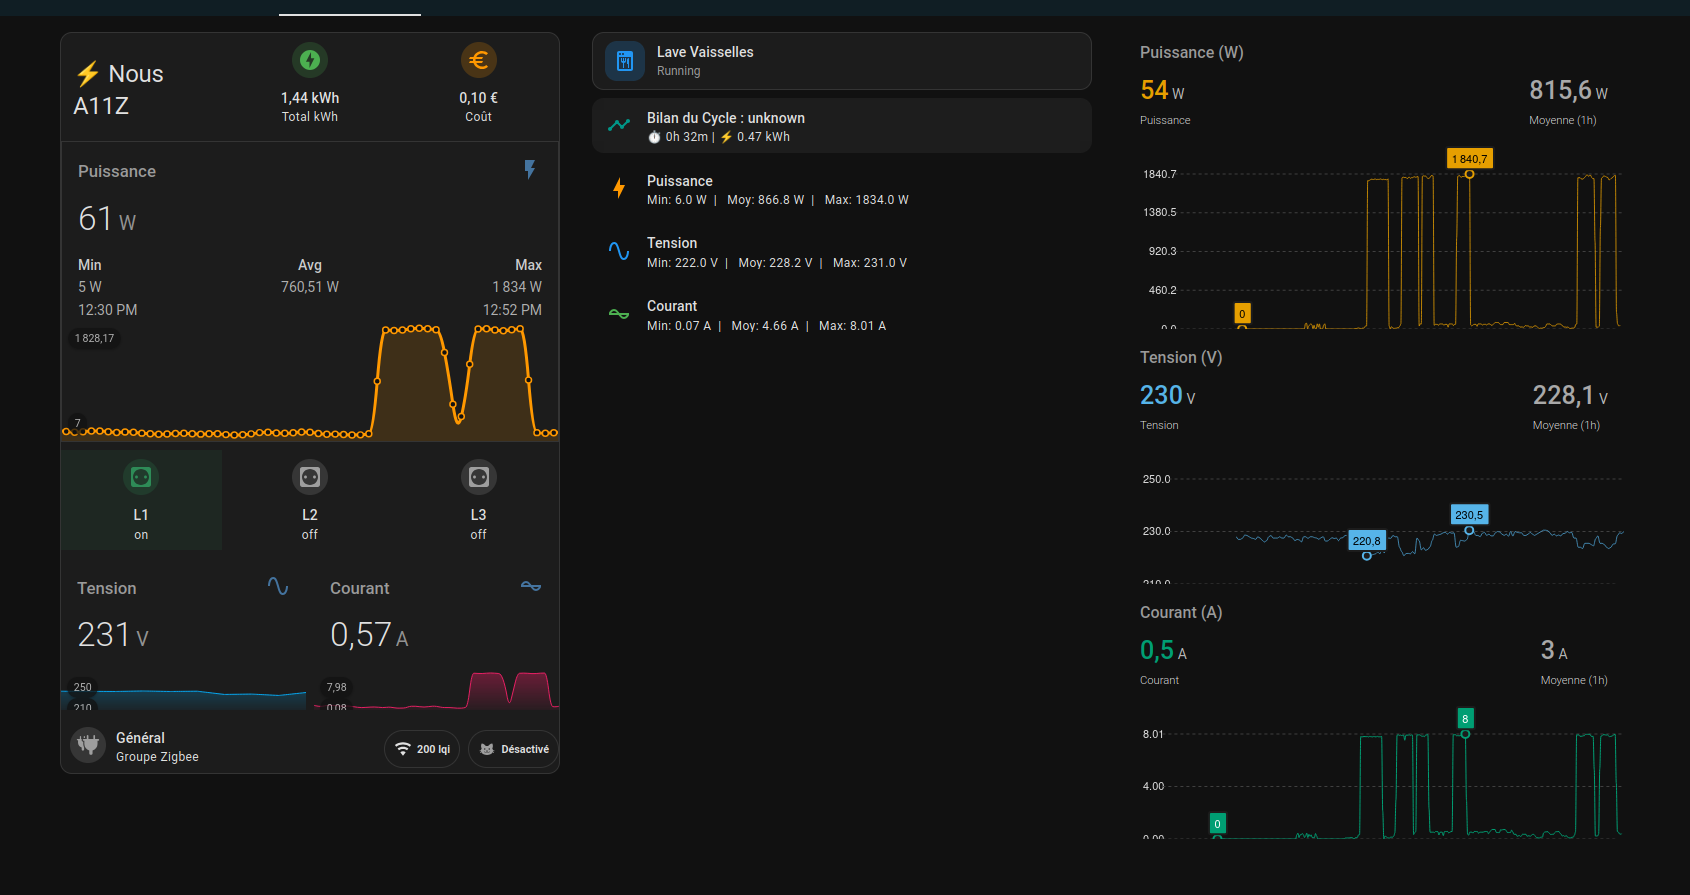Click the blue flash icon in Puissance card

coord(530,170)
